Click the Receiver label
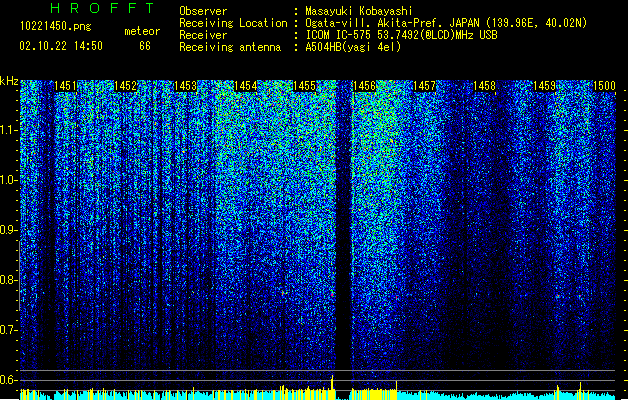This screenshot has height=400, width=629. pyautogui.click(x=203, y=35)
